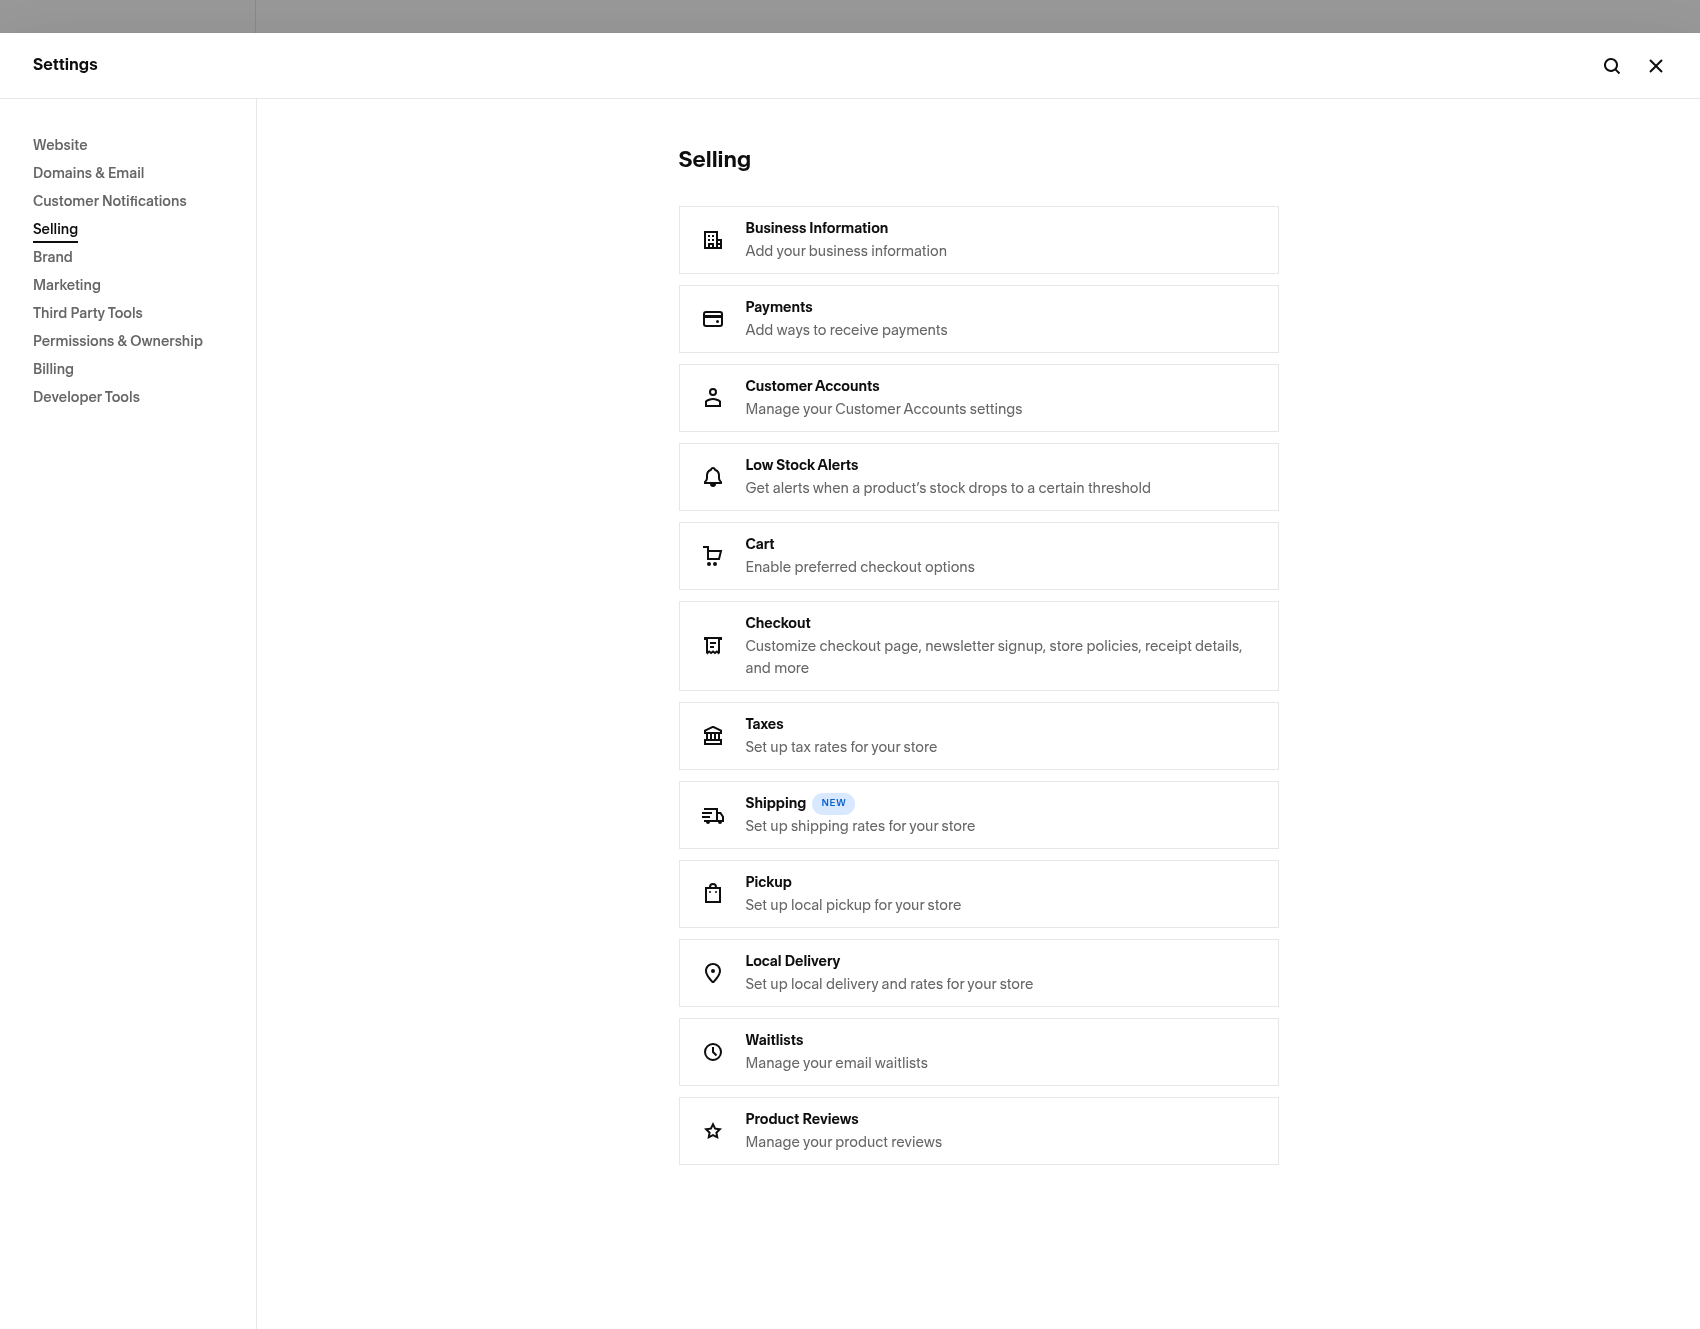This screenshot has height=1329, width=1700.
Task: Open Developer Tools settings
Action: click(x=86, y=397)
